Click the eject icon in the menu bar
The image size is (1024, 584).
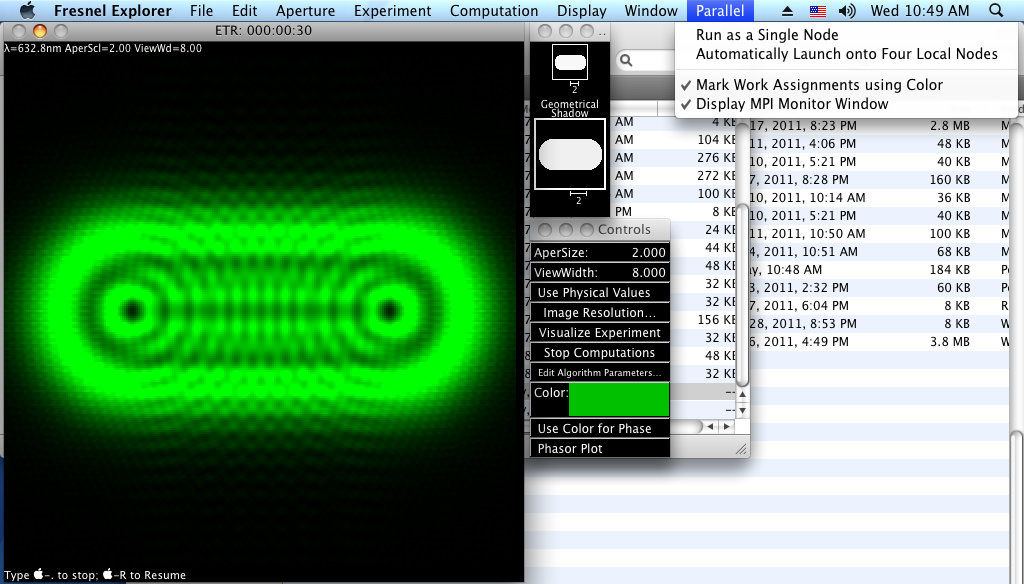click(787, 11)
